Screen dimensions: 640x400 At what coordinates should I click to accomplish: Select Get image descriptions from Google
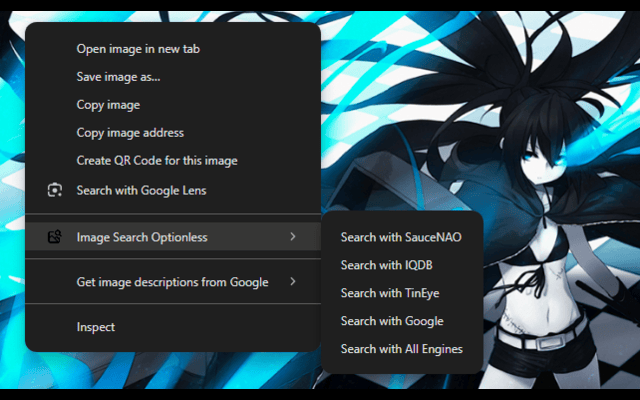click(173, 282)
